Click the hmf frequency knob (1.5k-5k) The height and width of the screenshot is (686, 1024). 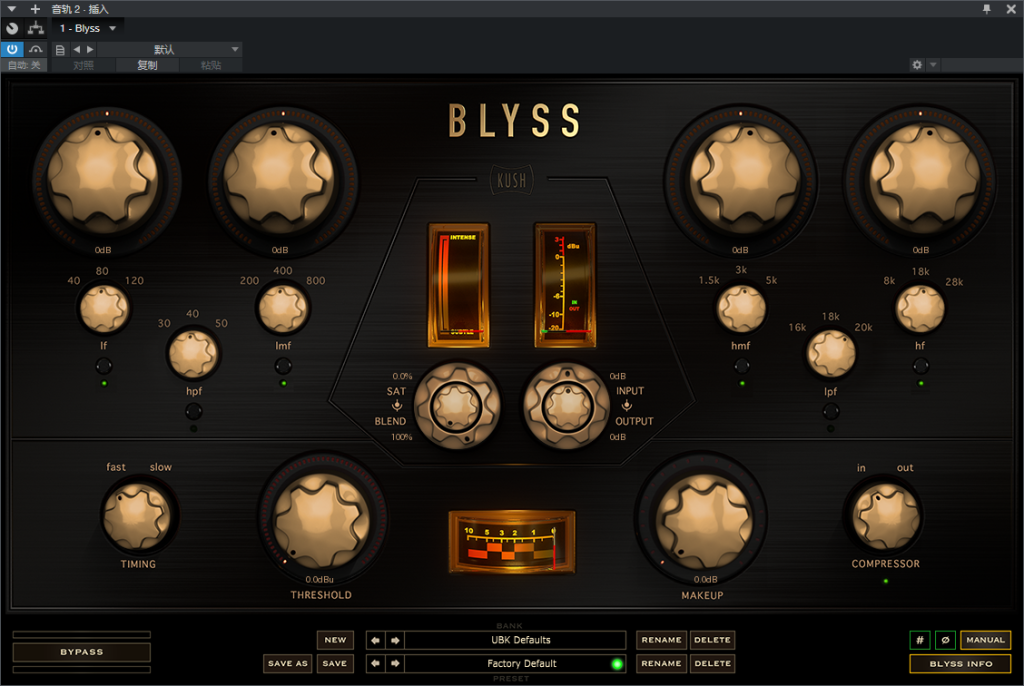(742, 308)
